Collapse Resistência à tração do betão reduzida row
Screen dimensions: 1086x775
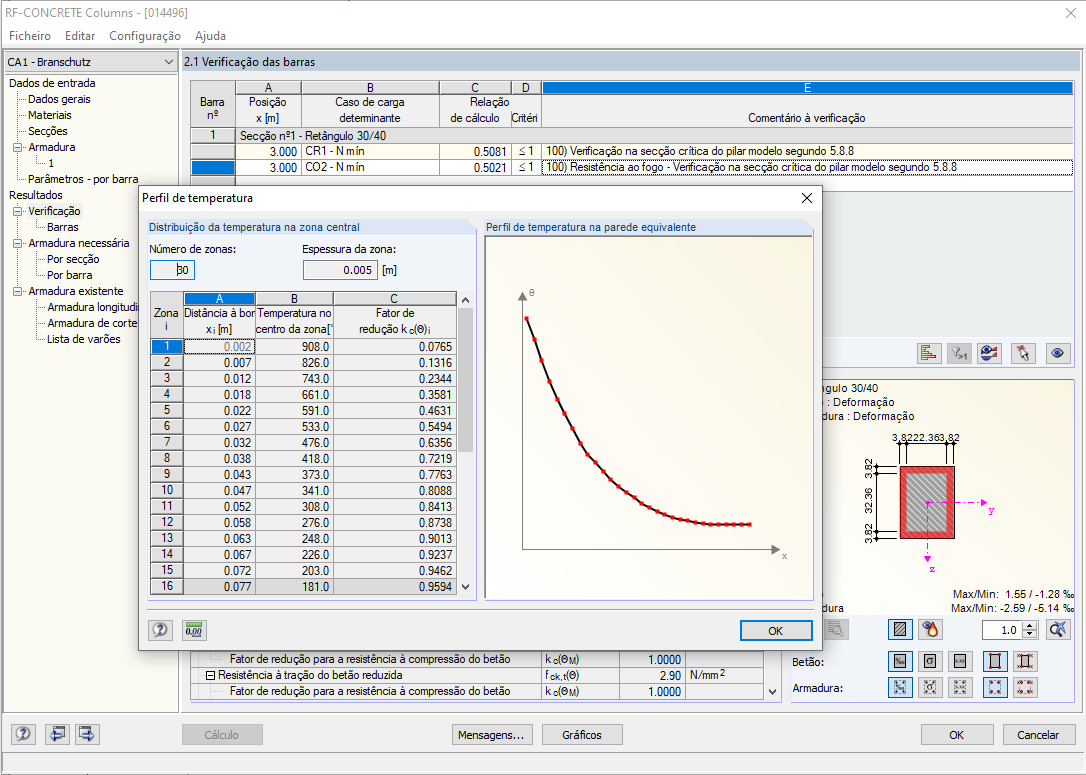click(210, 675)
